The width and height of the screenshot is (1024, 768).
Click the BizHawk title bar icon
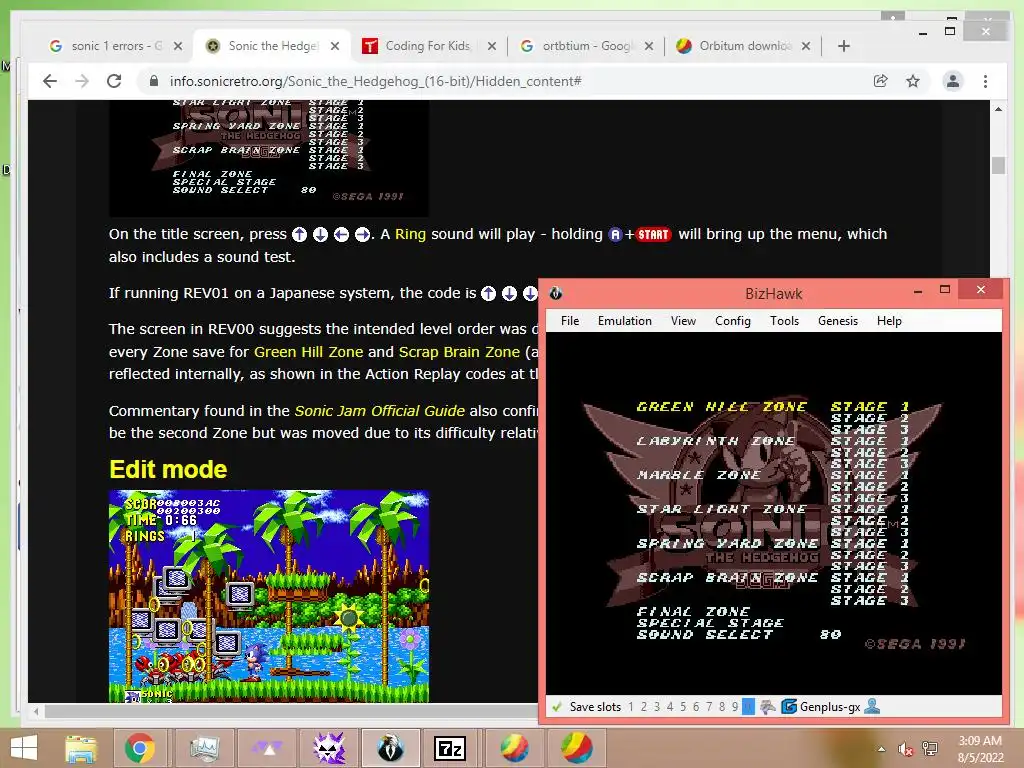tap(556, 293)
